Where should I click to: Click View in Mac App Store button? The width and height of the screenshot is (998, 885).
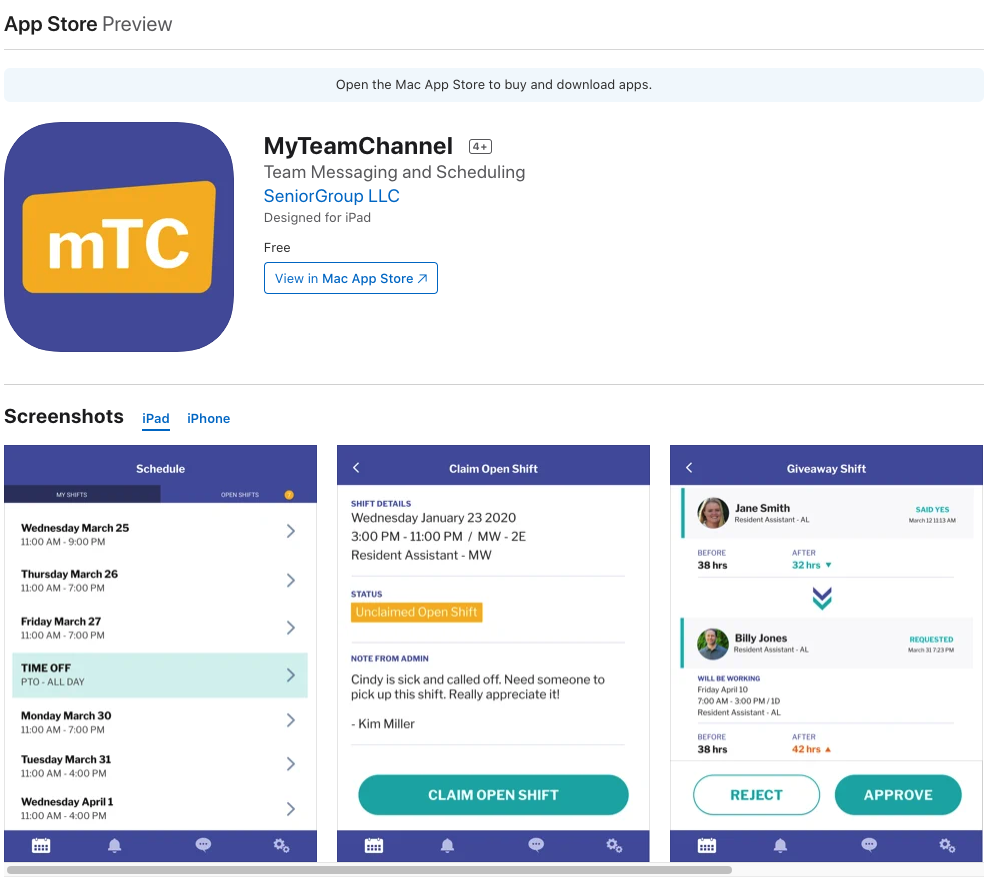351,278
